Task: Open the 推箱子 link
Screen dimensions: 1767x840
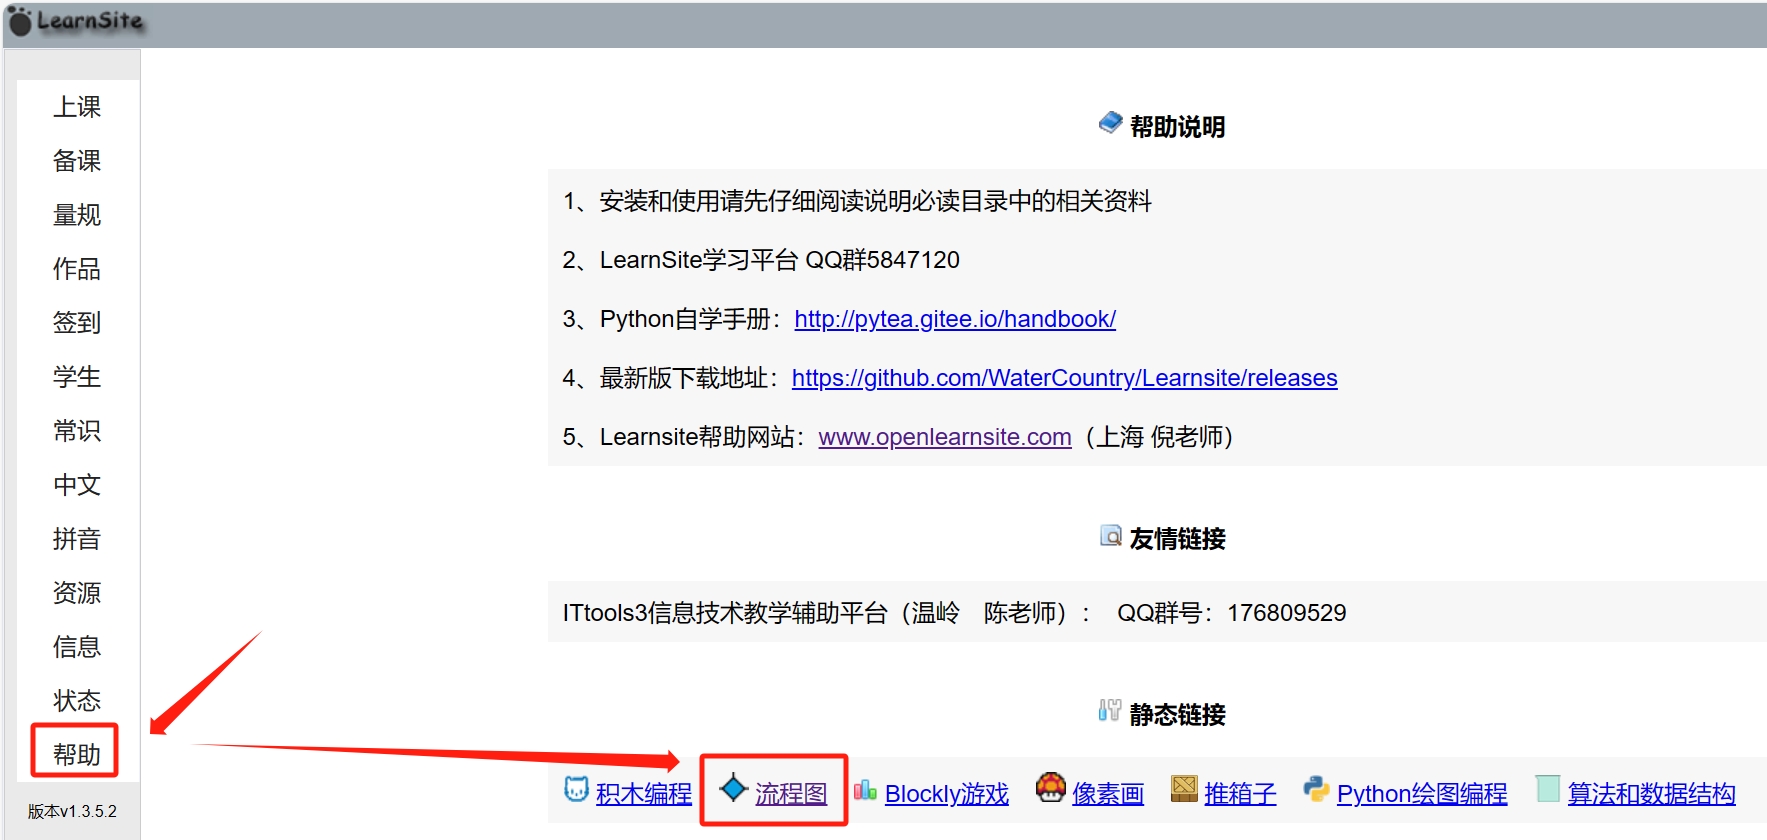Action: 1240,794
